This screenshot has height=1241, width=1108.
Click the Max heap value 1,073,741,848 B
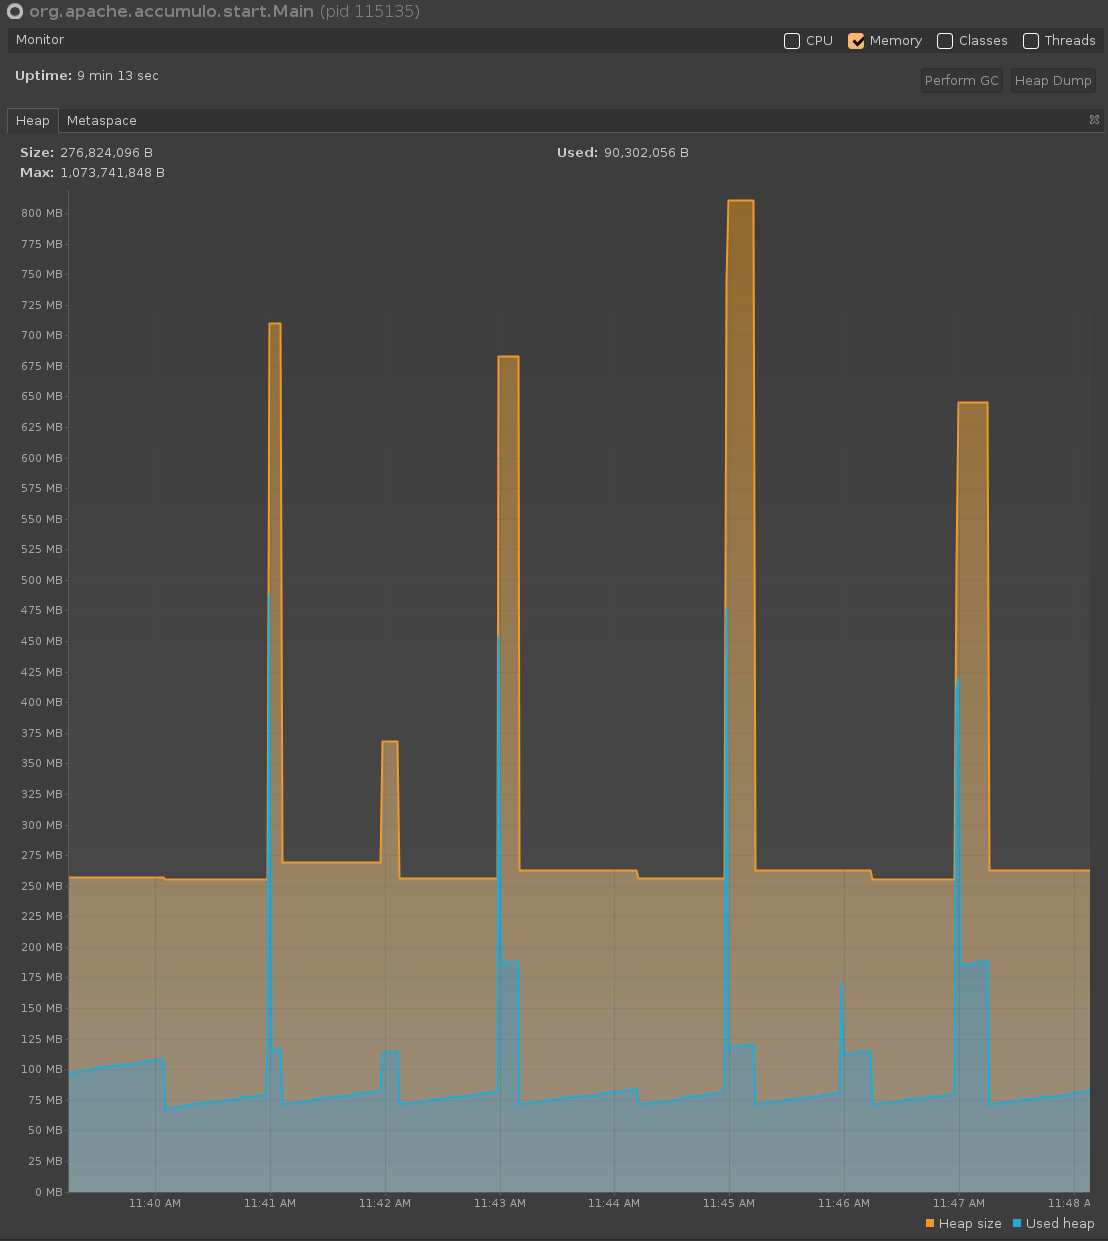(112, 173)
